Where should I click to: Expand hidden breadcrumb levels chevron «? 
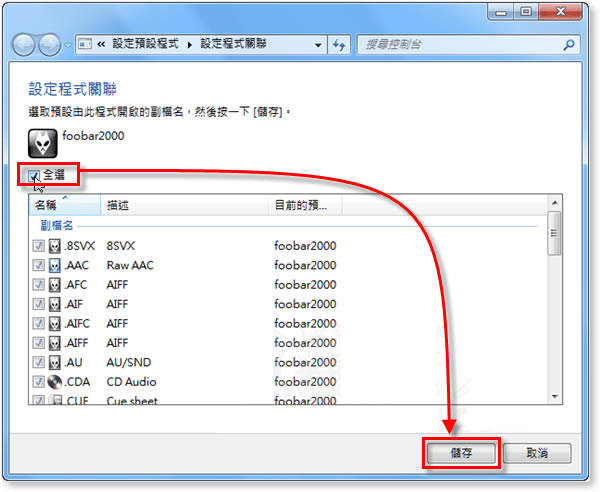pos(101,44)
